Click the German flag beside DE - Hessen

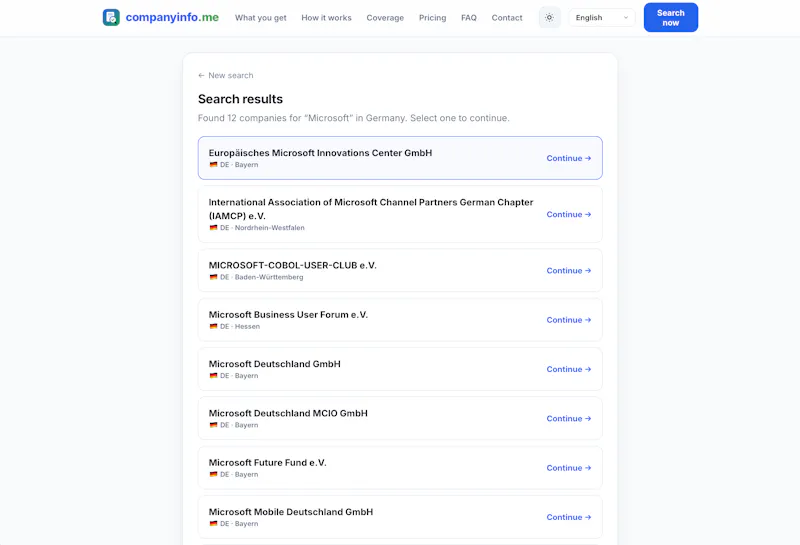[x=213, y=327]
